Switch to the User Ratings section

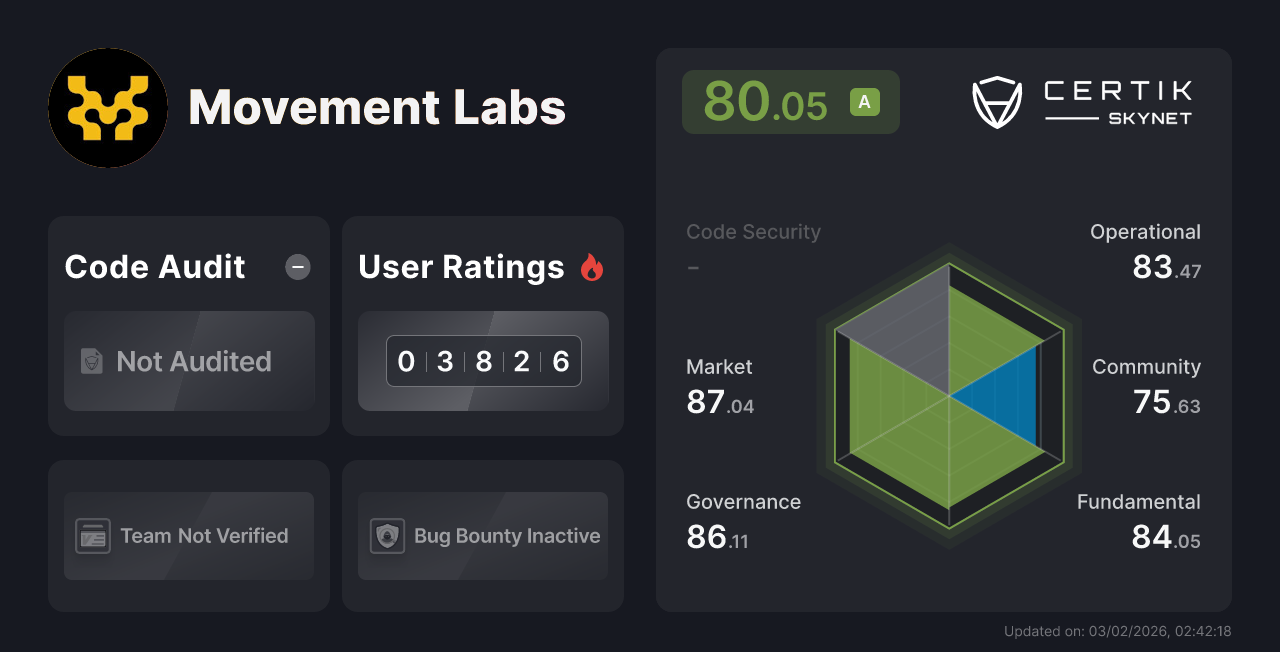pos(460,266)
